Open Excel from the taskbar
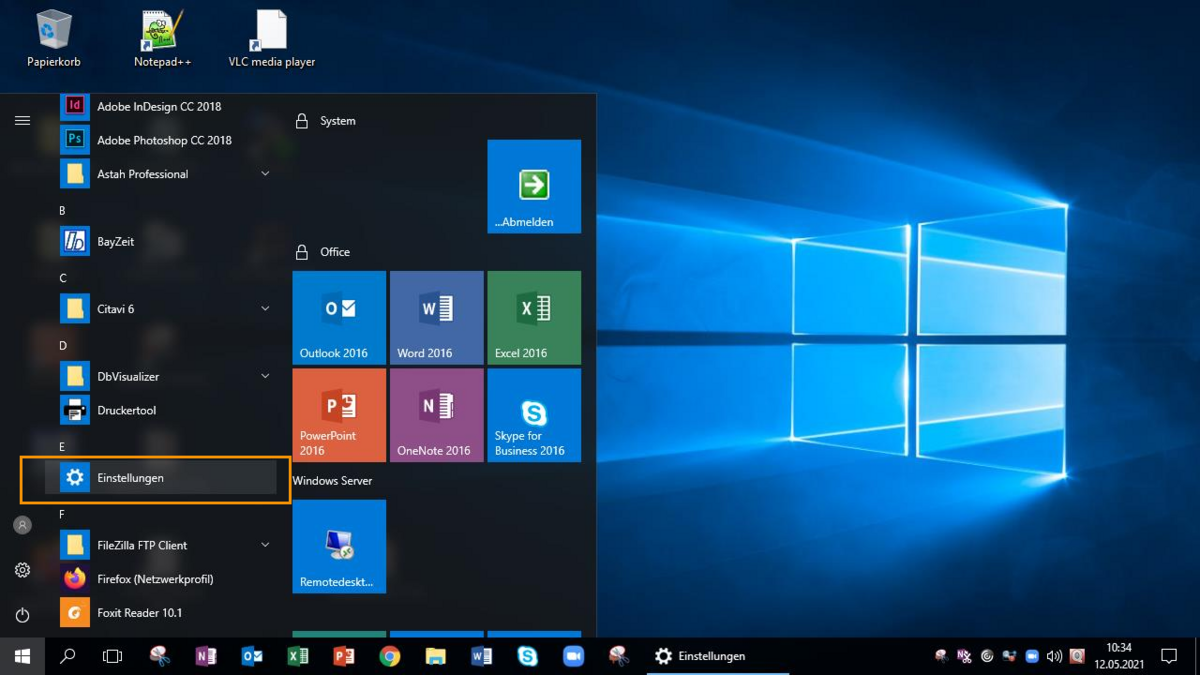The image size is (1200, 675). click(x=298, y=656)
